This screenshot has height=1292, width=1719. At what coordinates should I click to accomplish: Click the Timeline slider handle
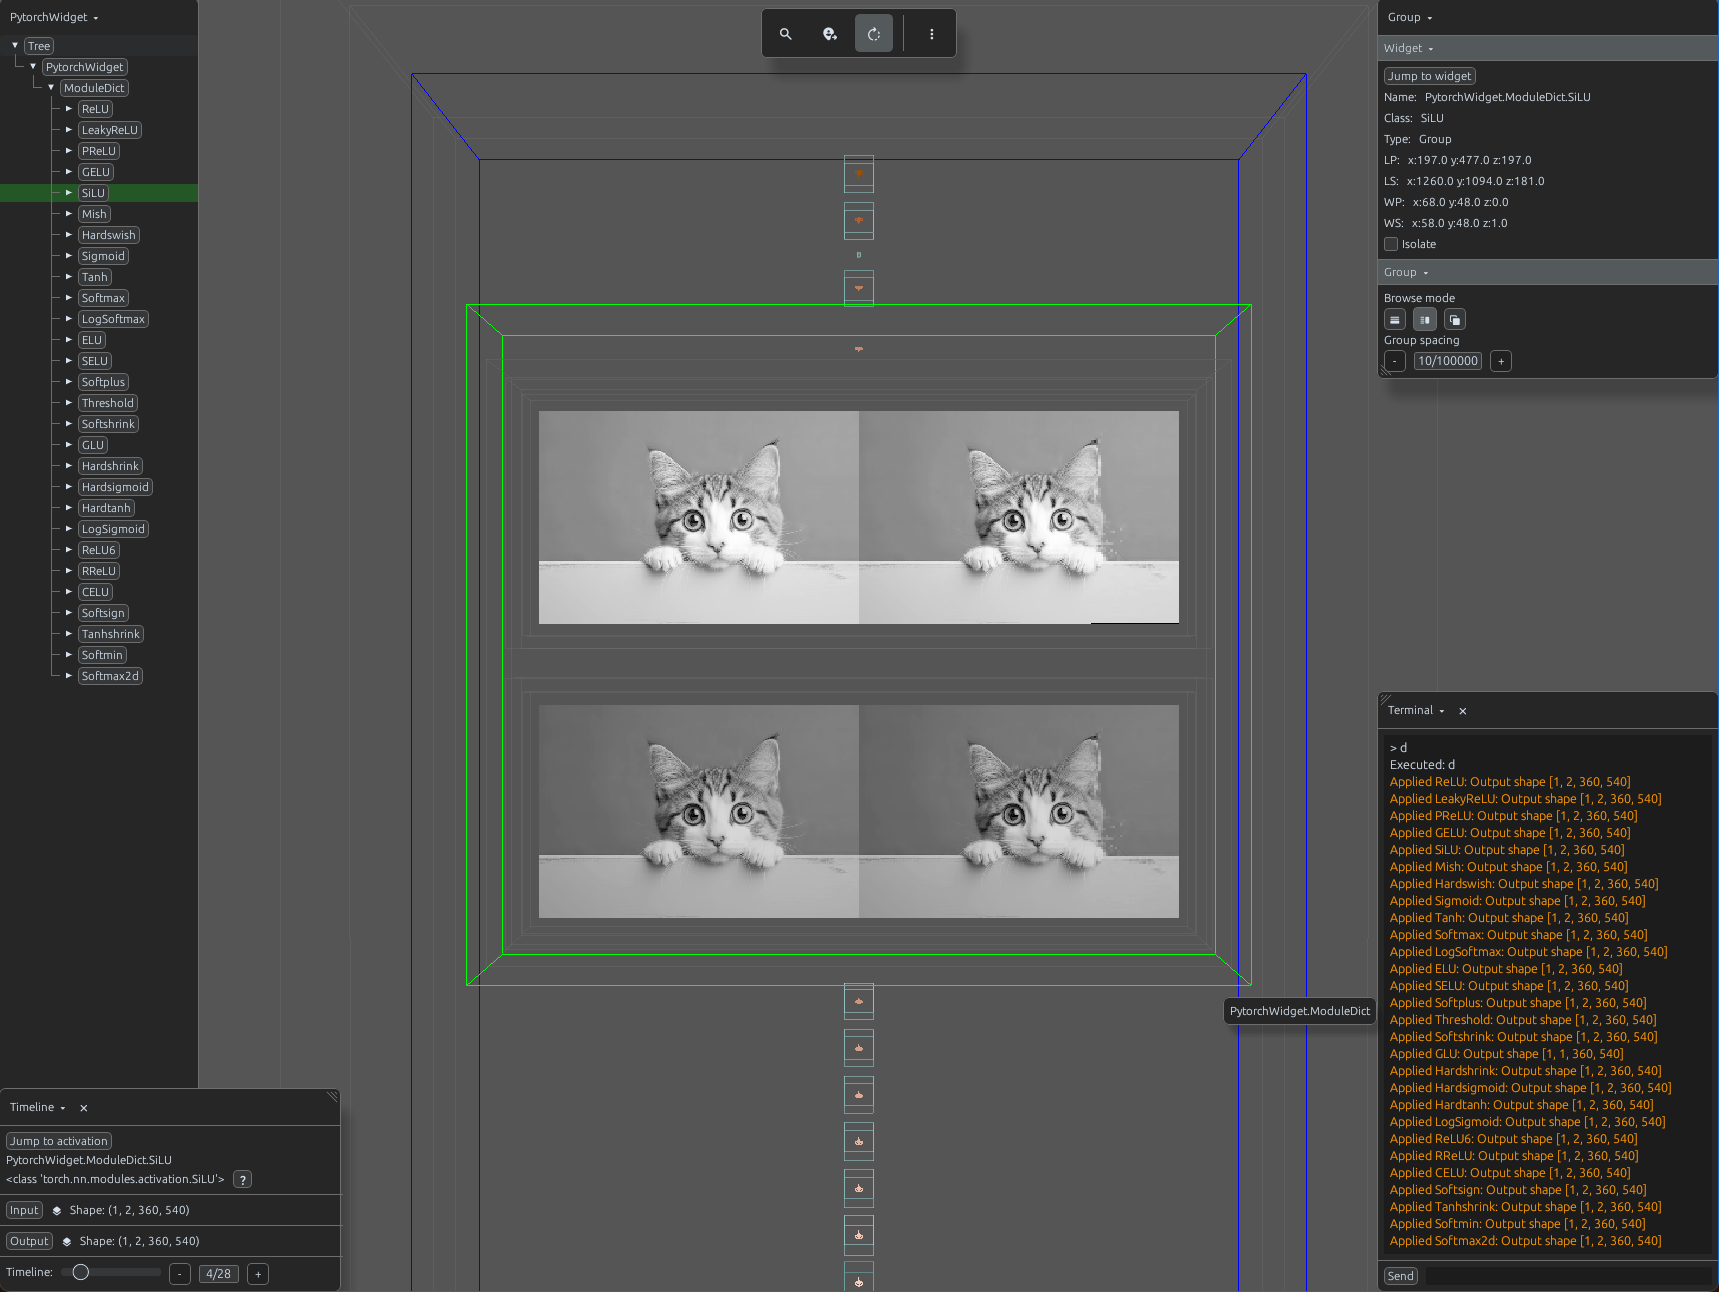[x=81, y=1272]
